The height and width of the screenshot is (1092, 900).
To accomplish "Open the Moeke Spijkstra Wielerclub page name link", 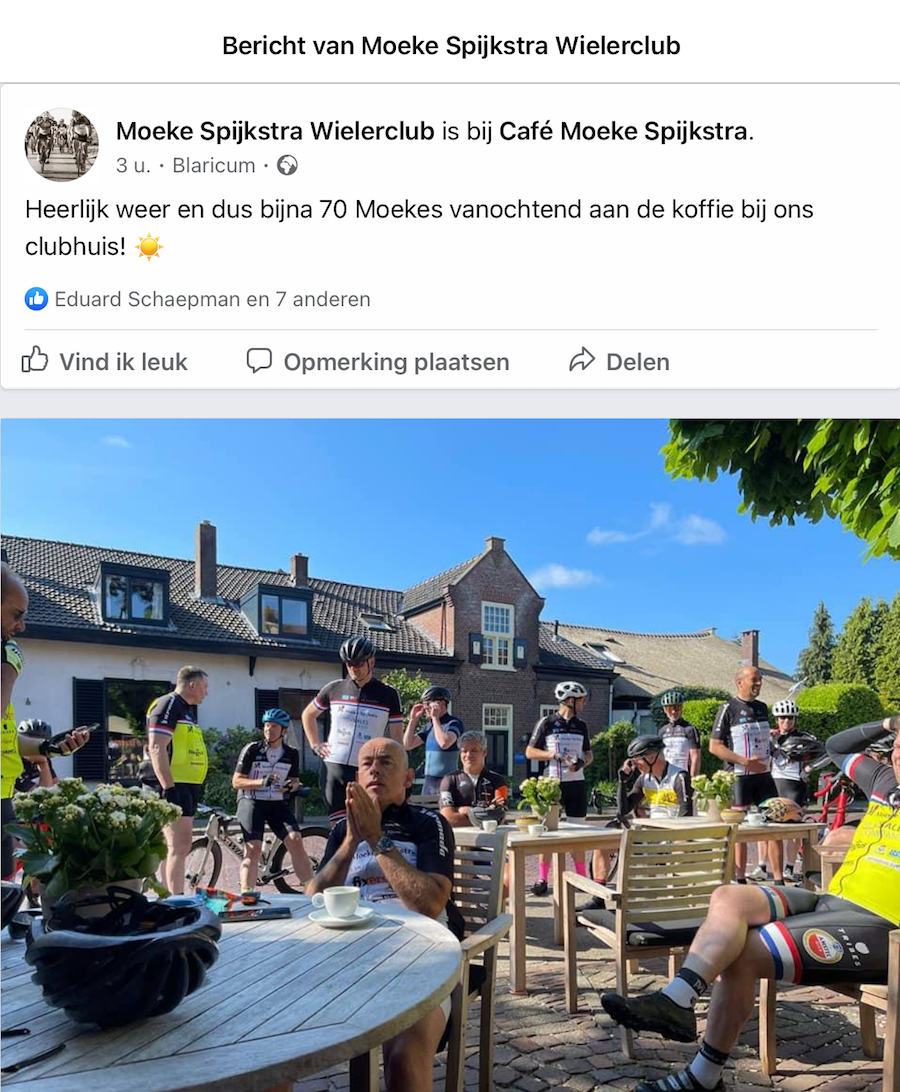I will pyautogui.click(x=275, y=131).
